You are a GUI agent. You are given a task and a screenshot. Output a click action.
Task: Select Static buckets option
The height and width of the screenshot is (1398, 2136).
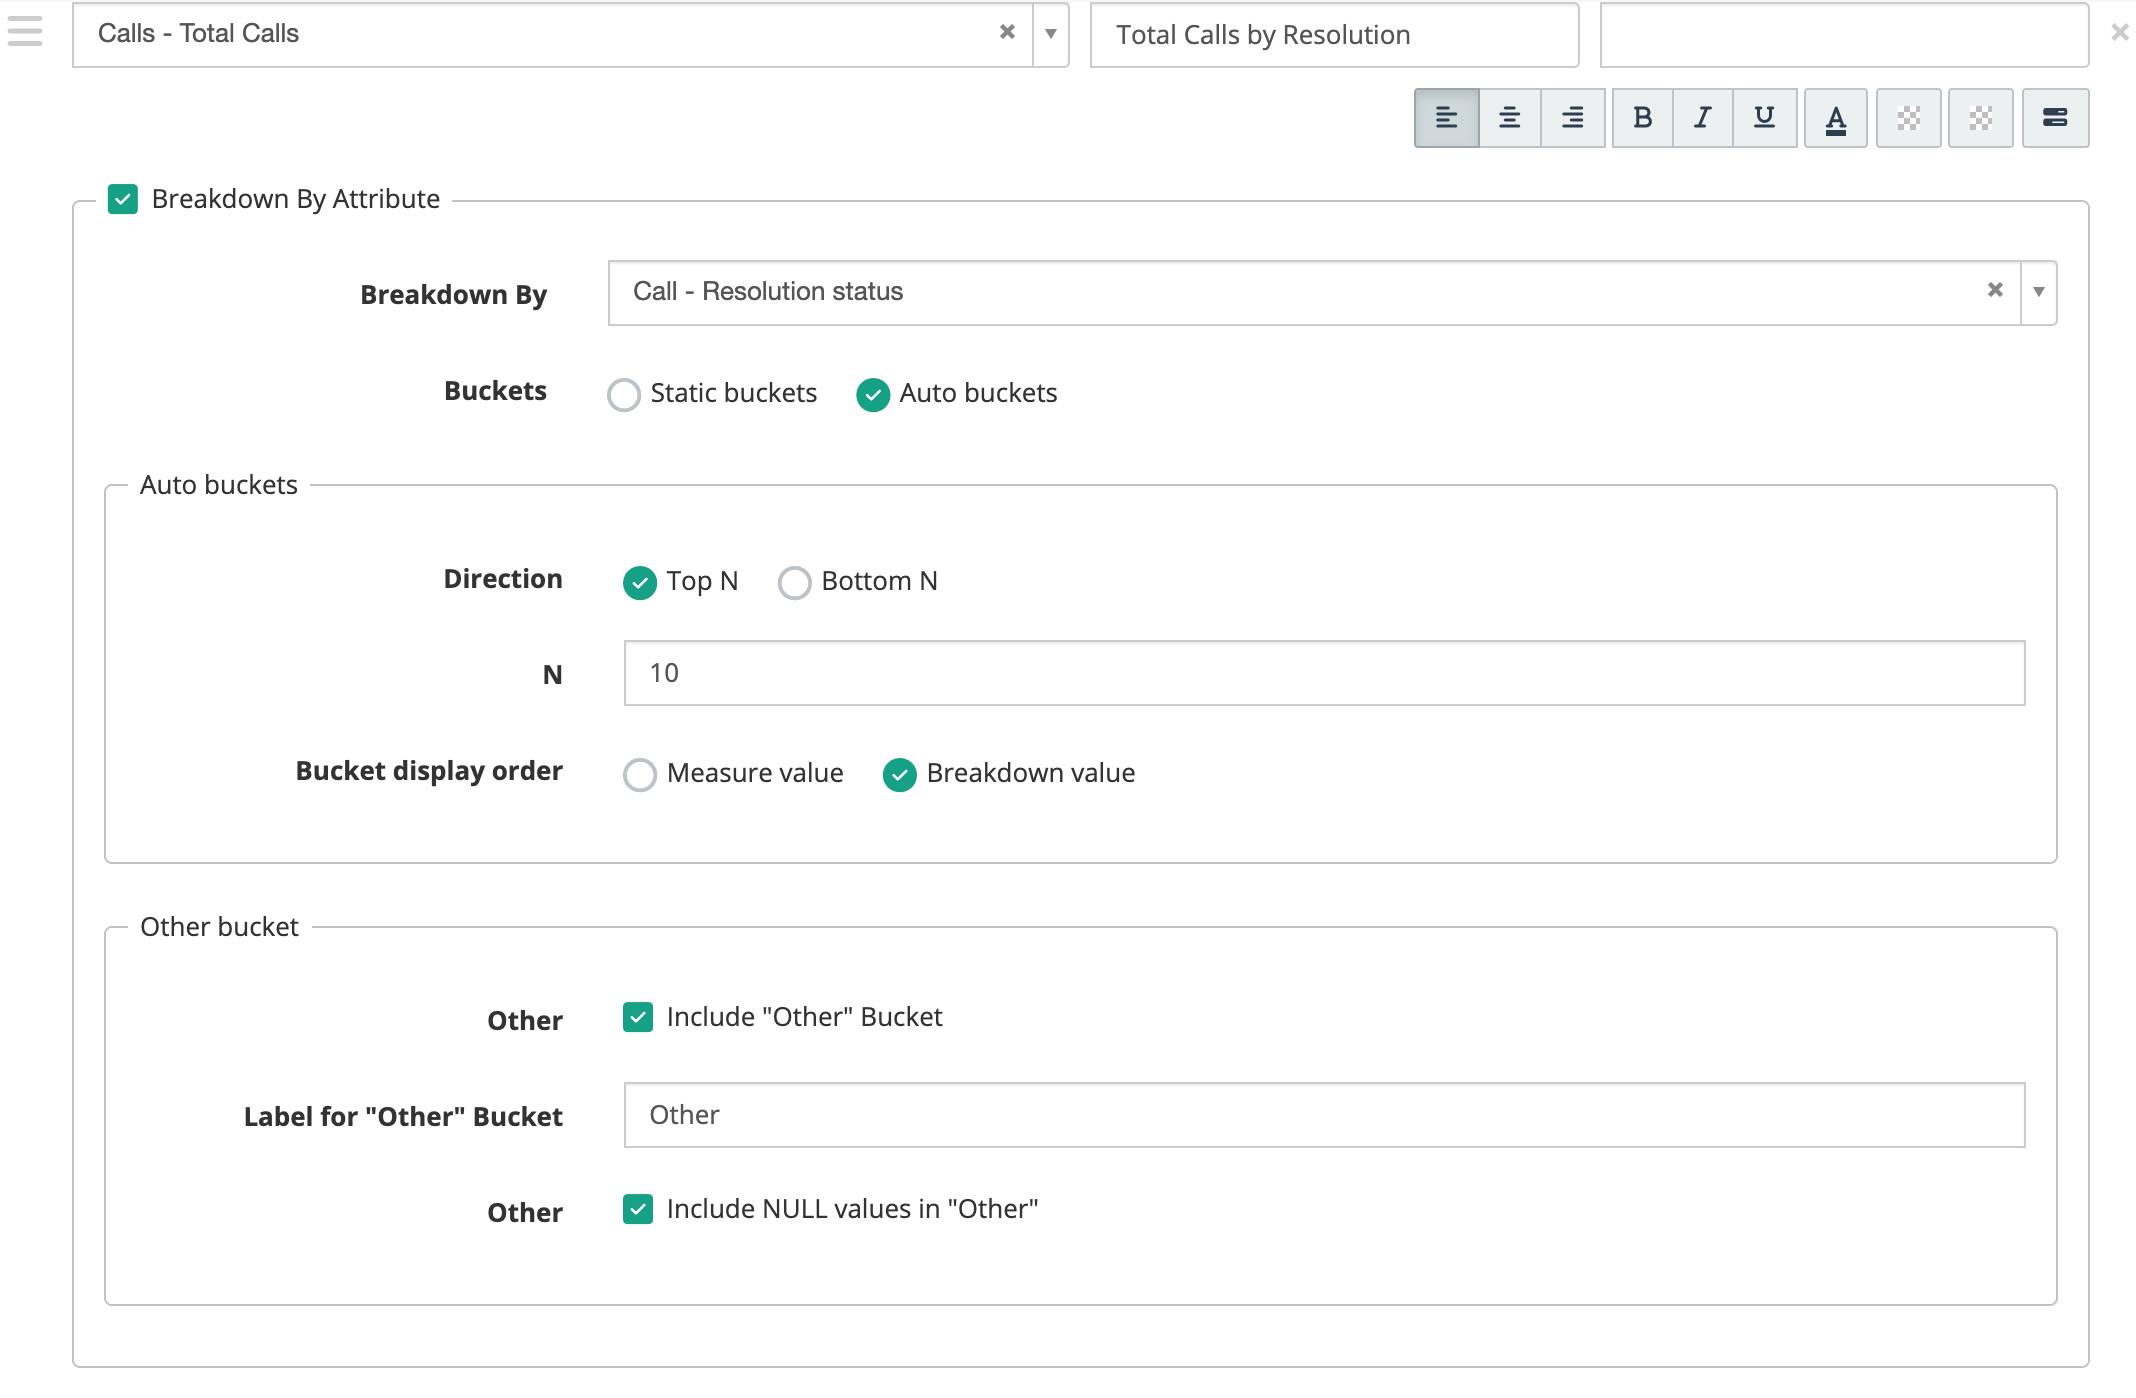pyautogui.click(x=624, y=394)
